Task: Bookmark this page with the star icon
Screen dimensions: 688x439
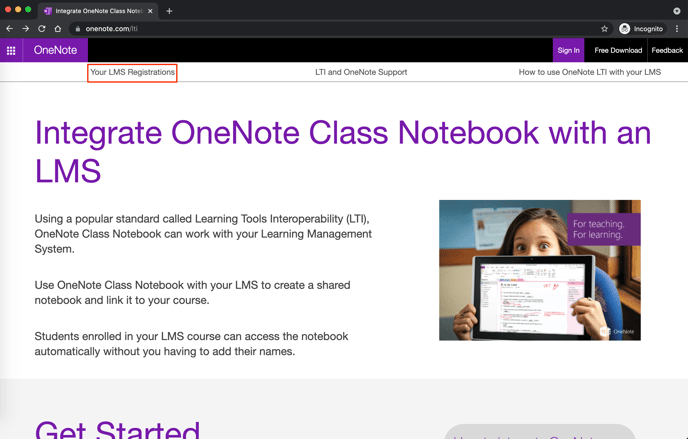Action: pyautogui.click(x=605, y=29)
